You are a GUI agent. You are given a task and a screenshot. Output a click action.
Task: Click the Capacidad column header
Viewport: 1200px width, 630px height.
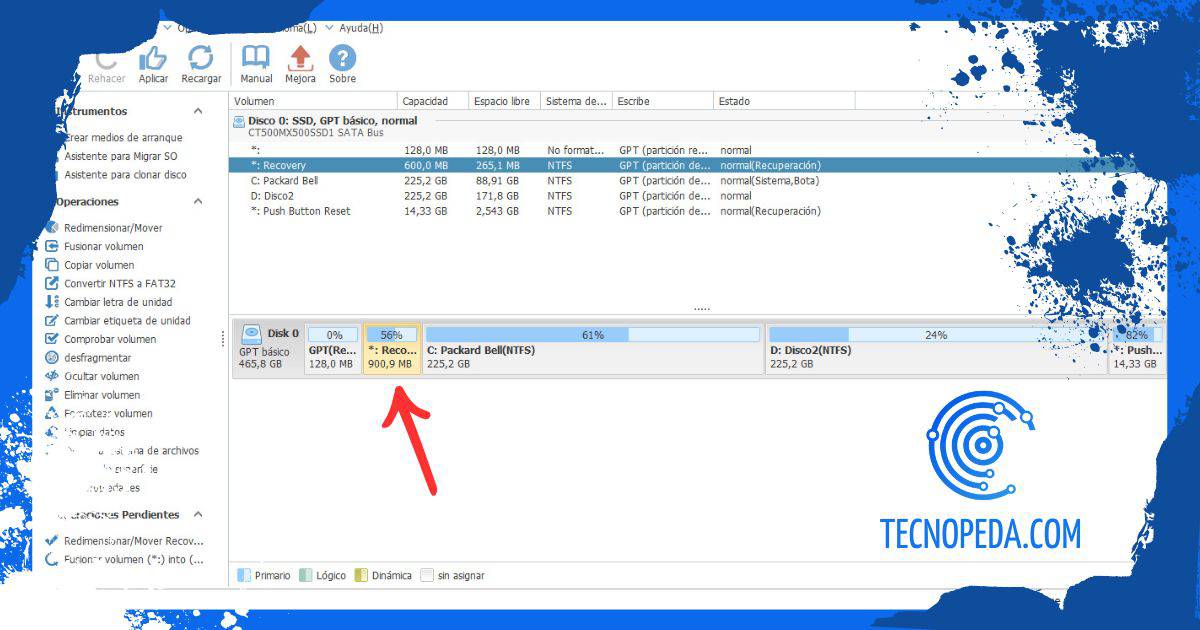(x=433, y=101)
